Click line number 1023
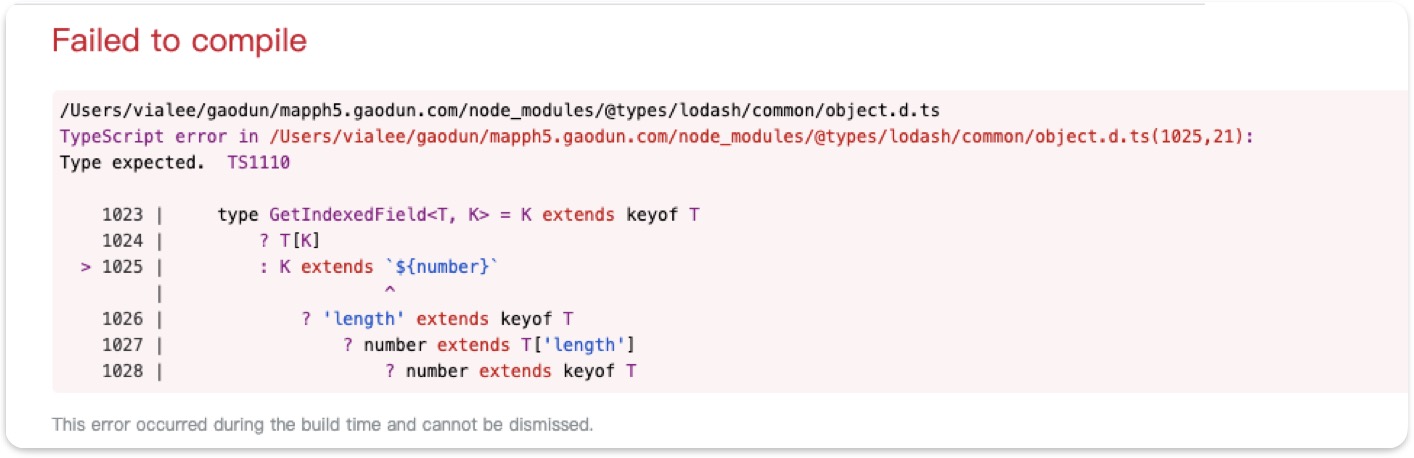The image size is (1414, 458). click(123, 215)
